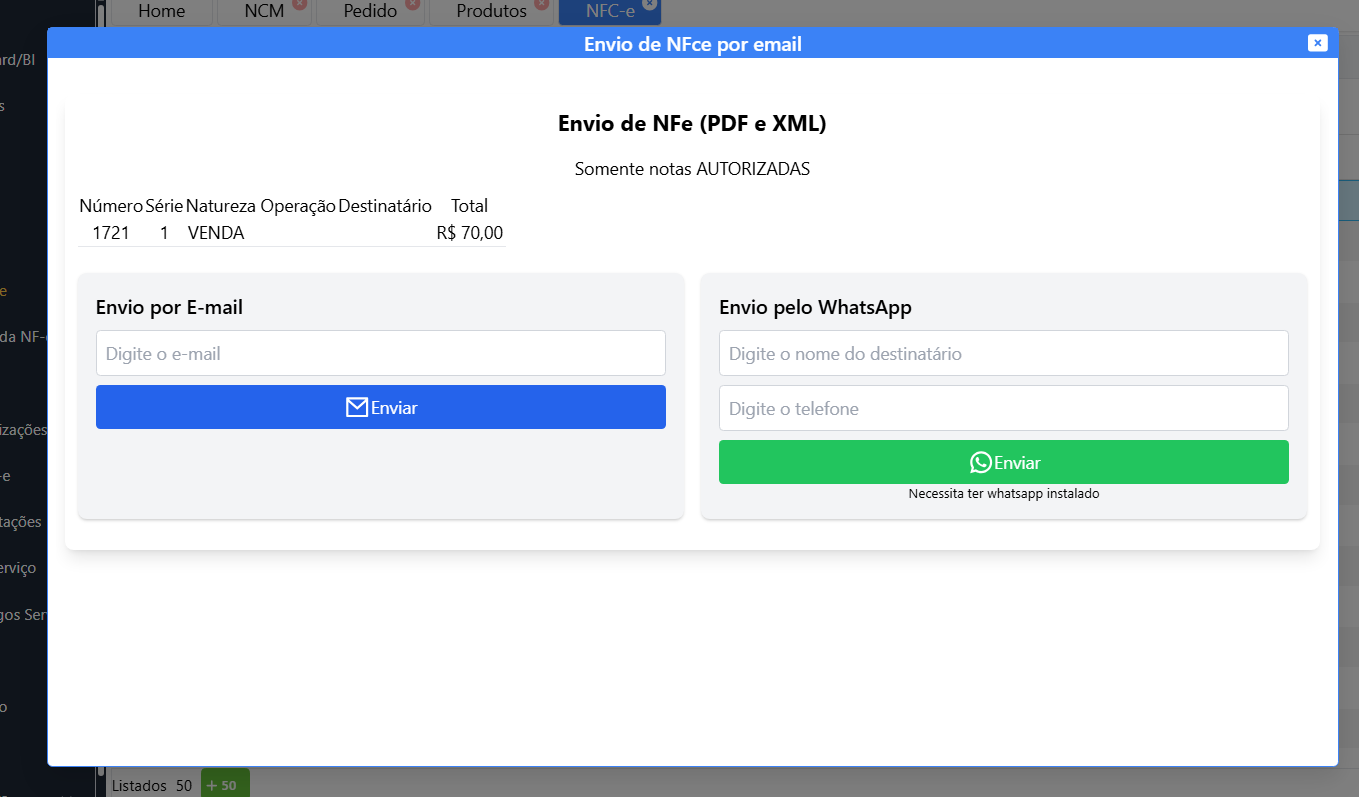Click the envelope icon on the email Enviar button

(356, 407)
